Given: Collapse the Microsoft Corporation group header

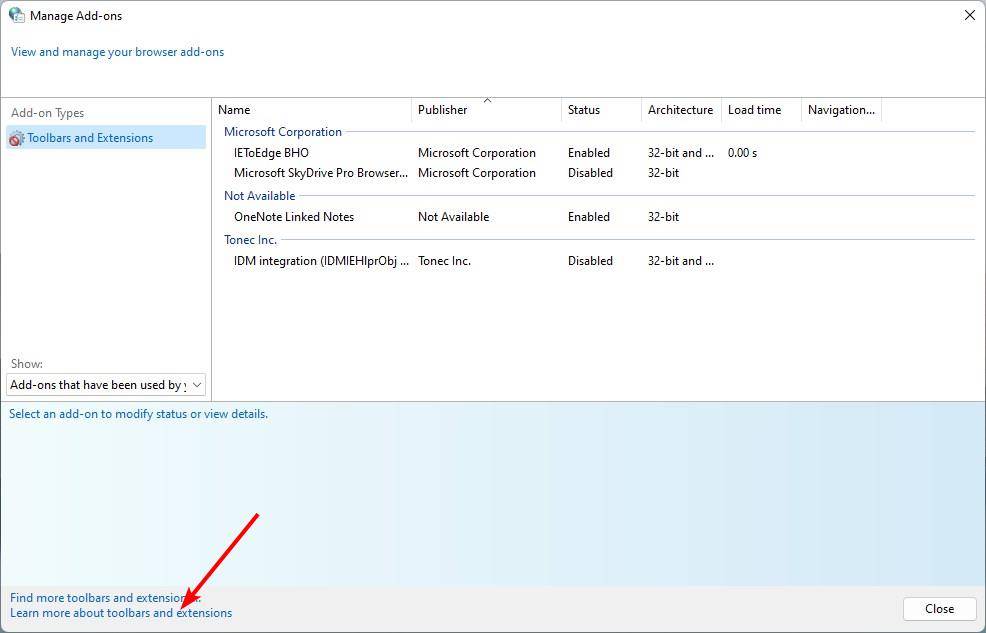Looking at the screenshot, I should point(282,132).
